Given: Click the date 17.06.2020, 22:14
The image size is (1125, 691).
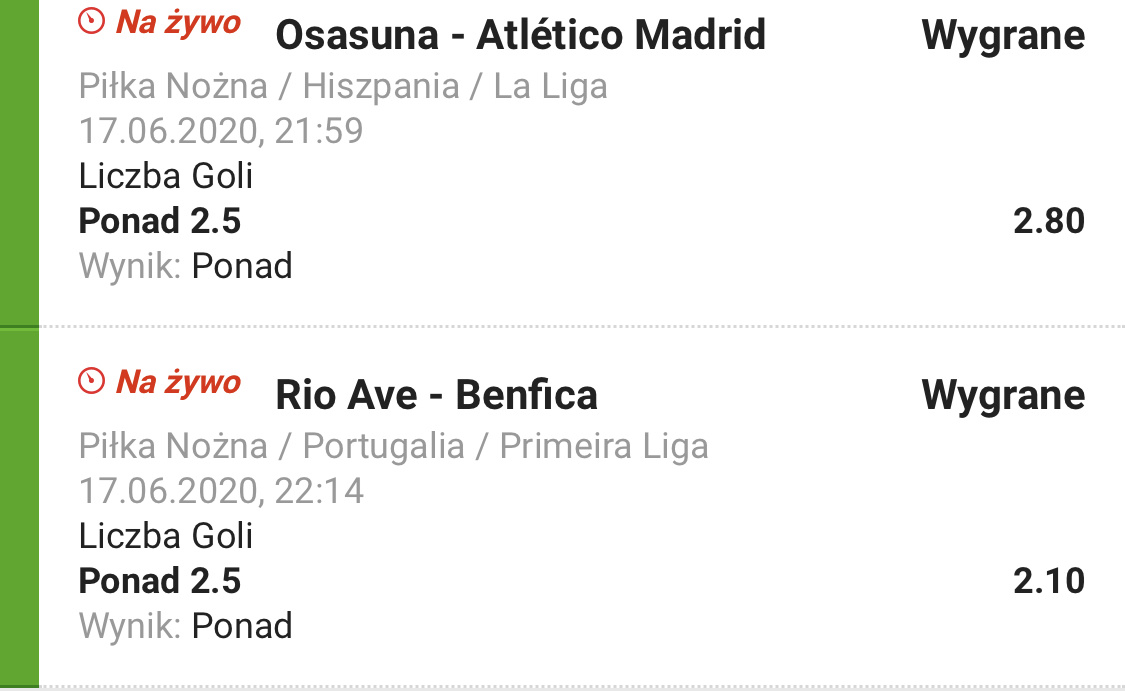Looking at the screenshot, I should tap(221, 492).
